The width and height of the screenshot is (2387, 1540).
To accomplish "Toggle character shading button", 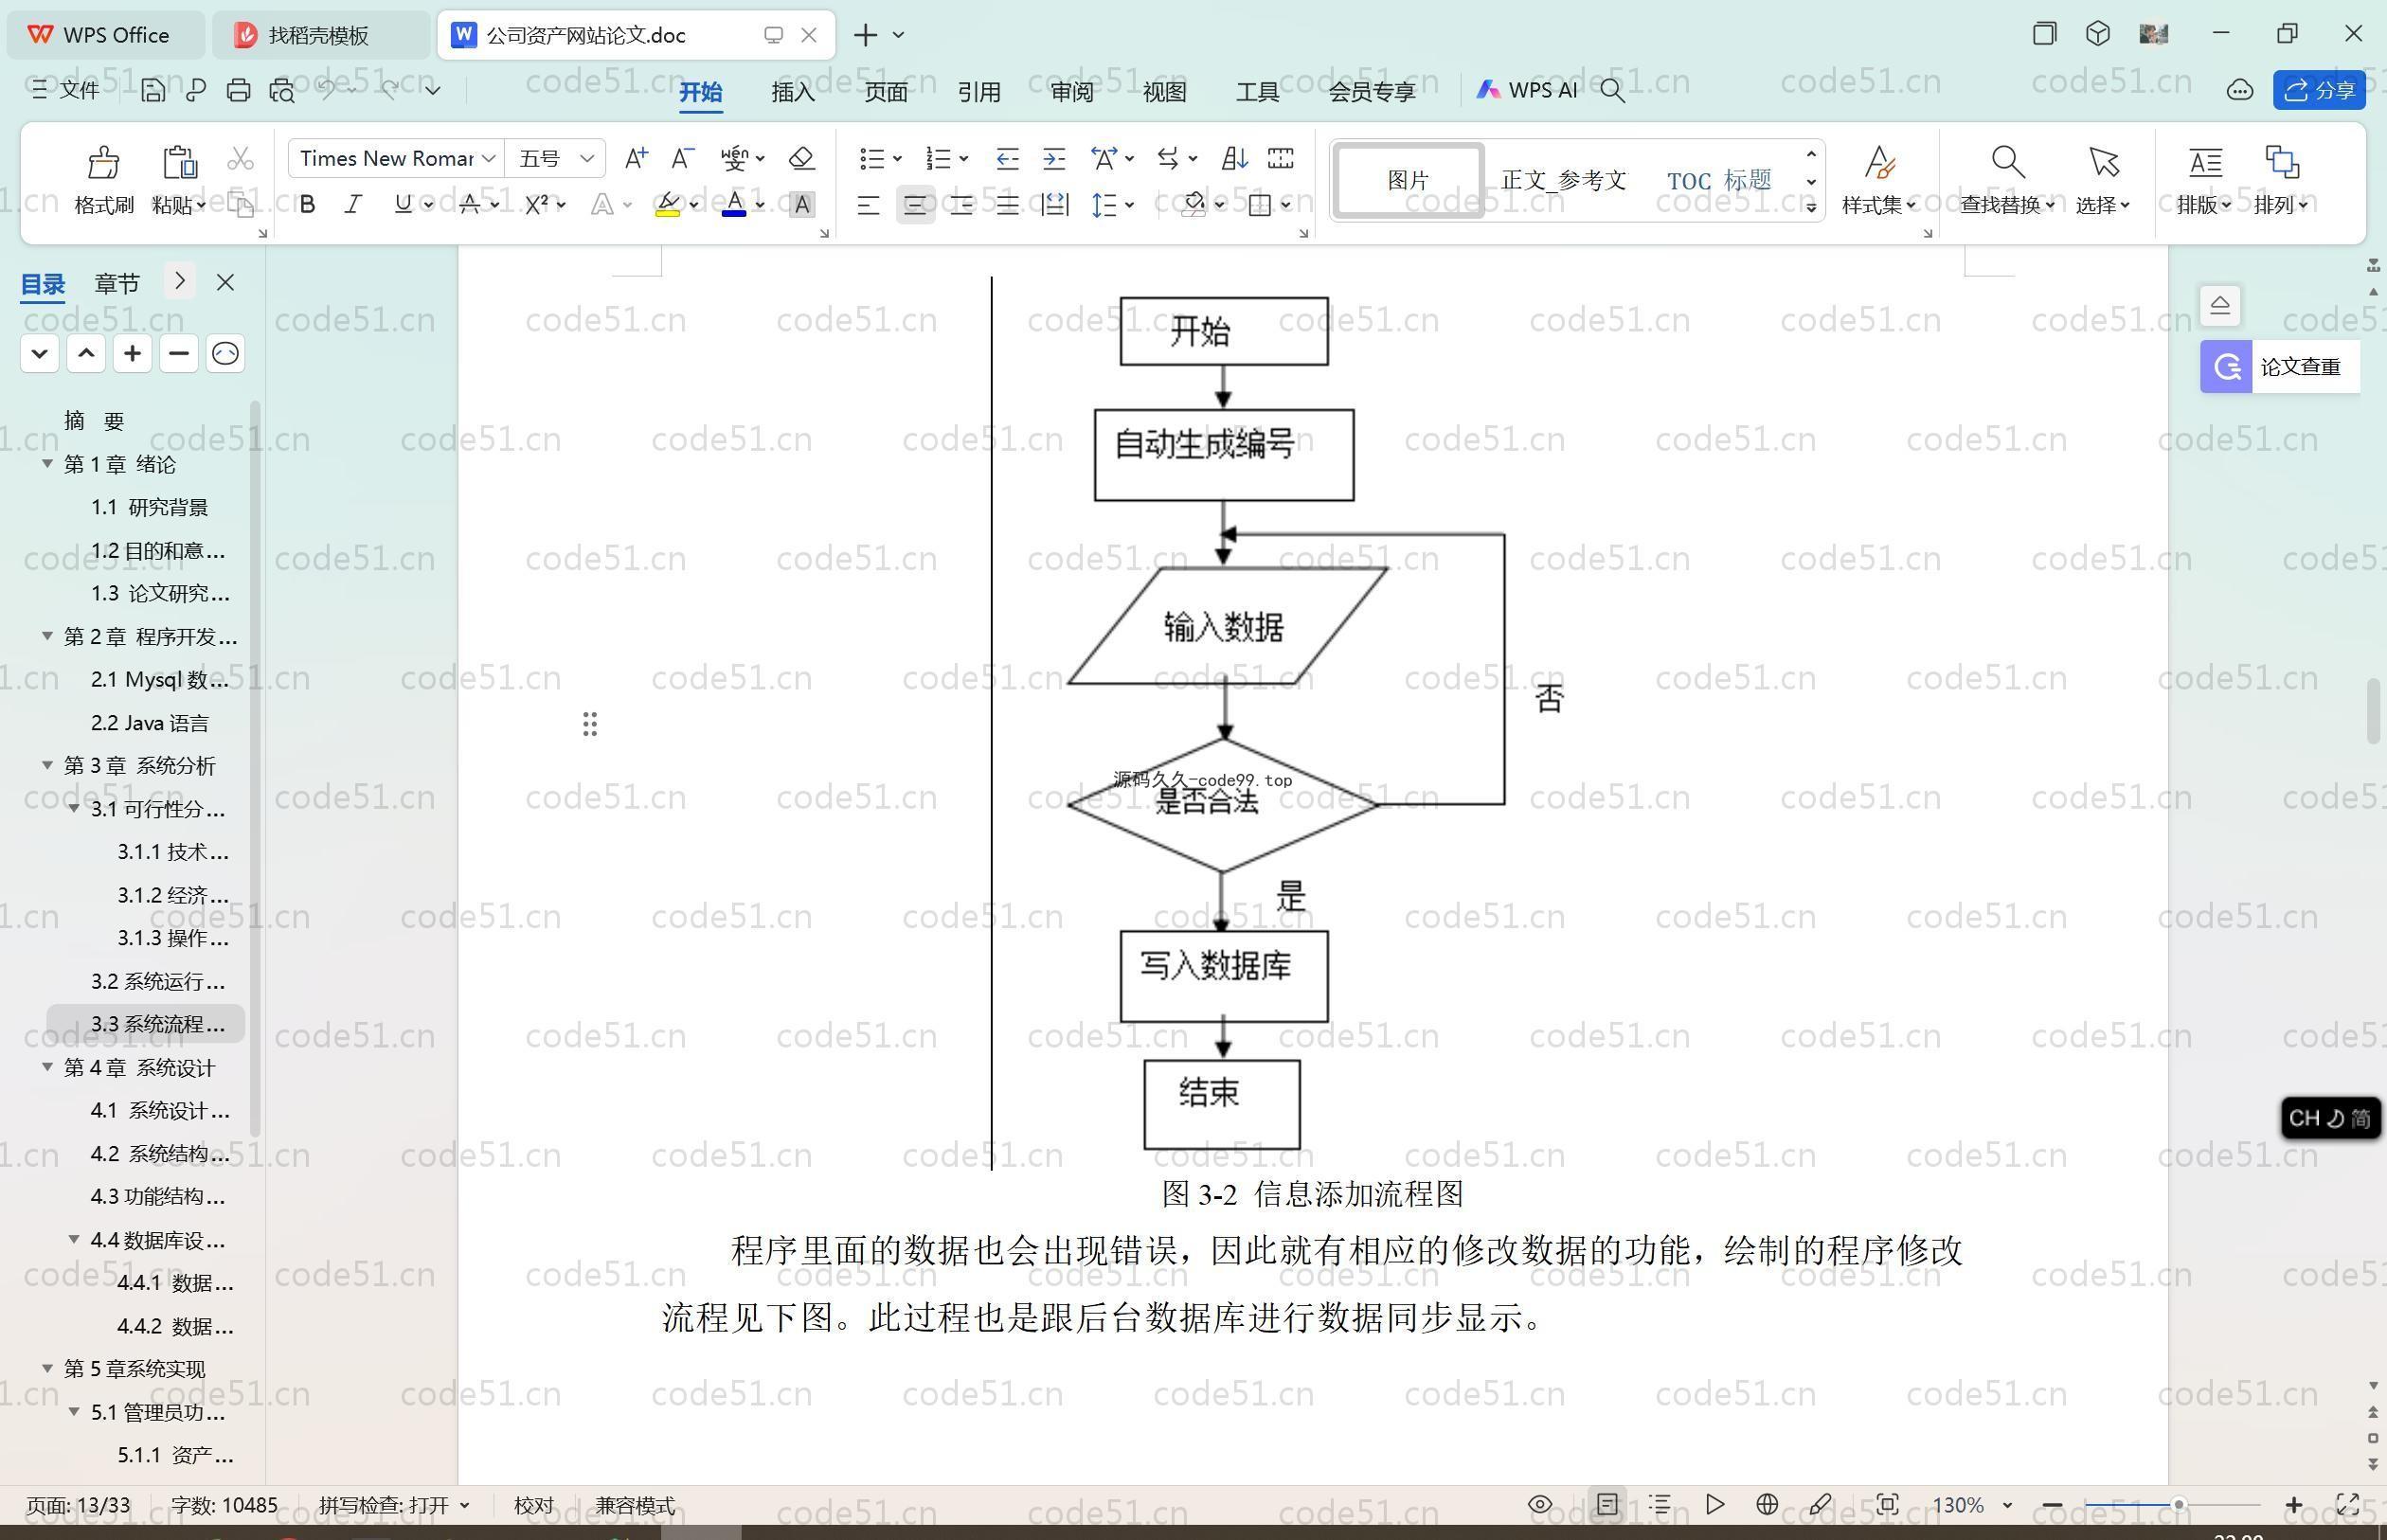I will (x=801, y=205).
